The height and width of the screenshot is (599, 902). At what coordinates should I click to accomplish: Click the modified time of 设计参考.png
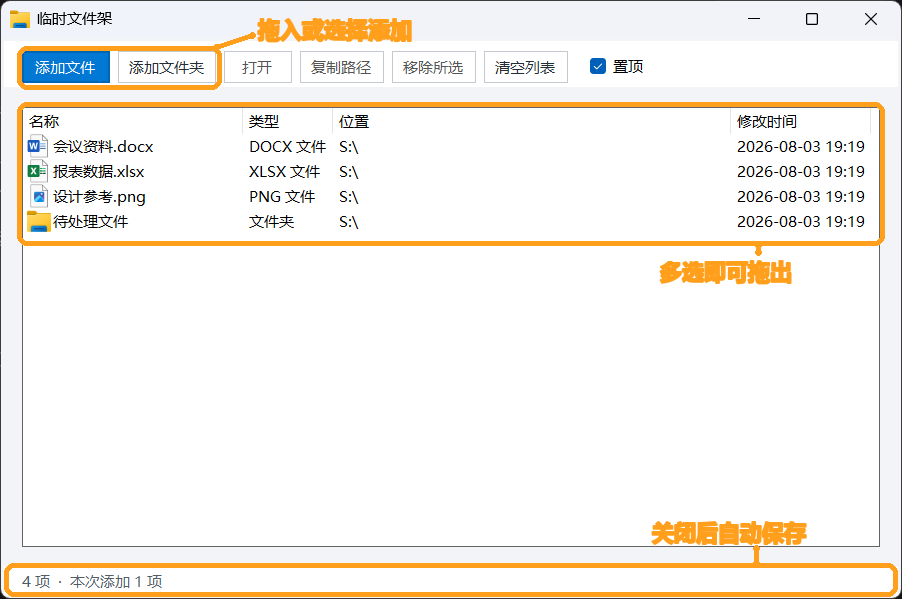(x=801, y=197)
